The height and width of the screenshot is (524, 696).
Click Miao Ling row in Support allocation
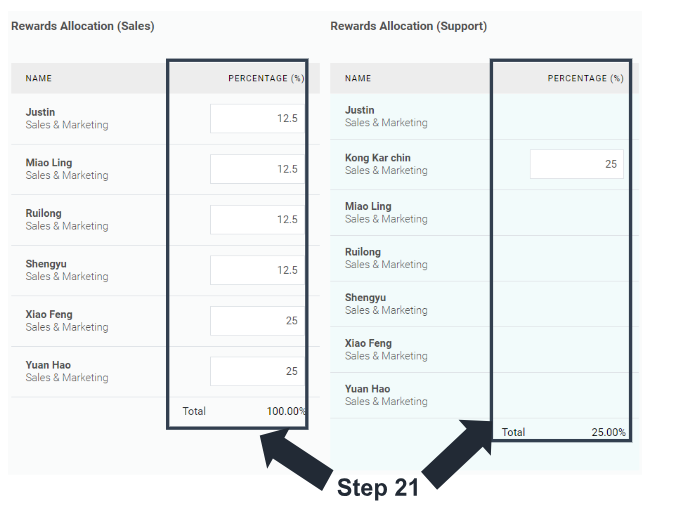[368, 212]
